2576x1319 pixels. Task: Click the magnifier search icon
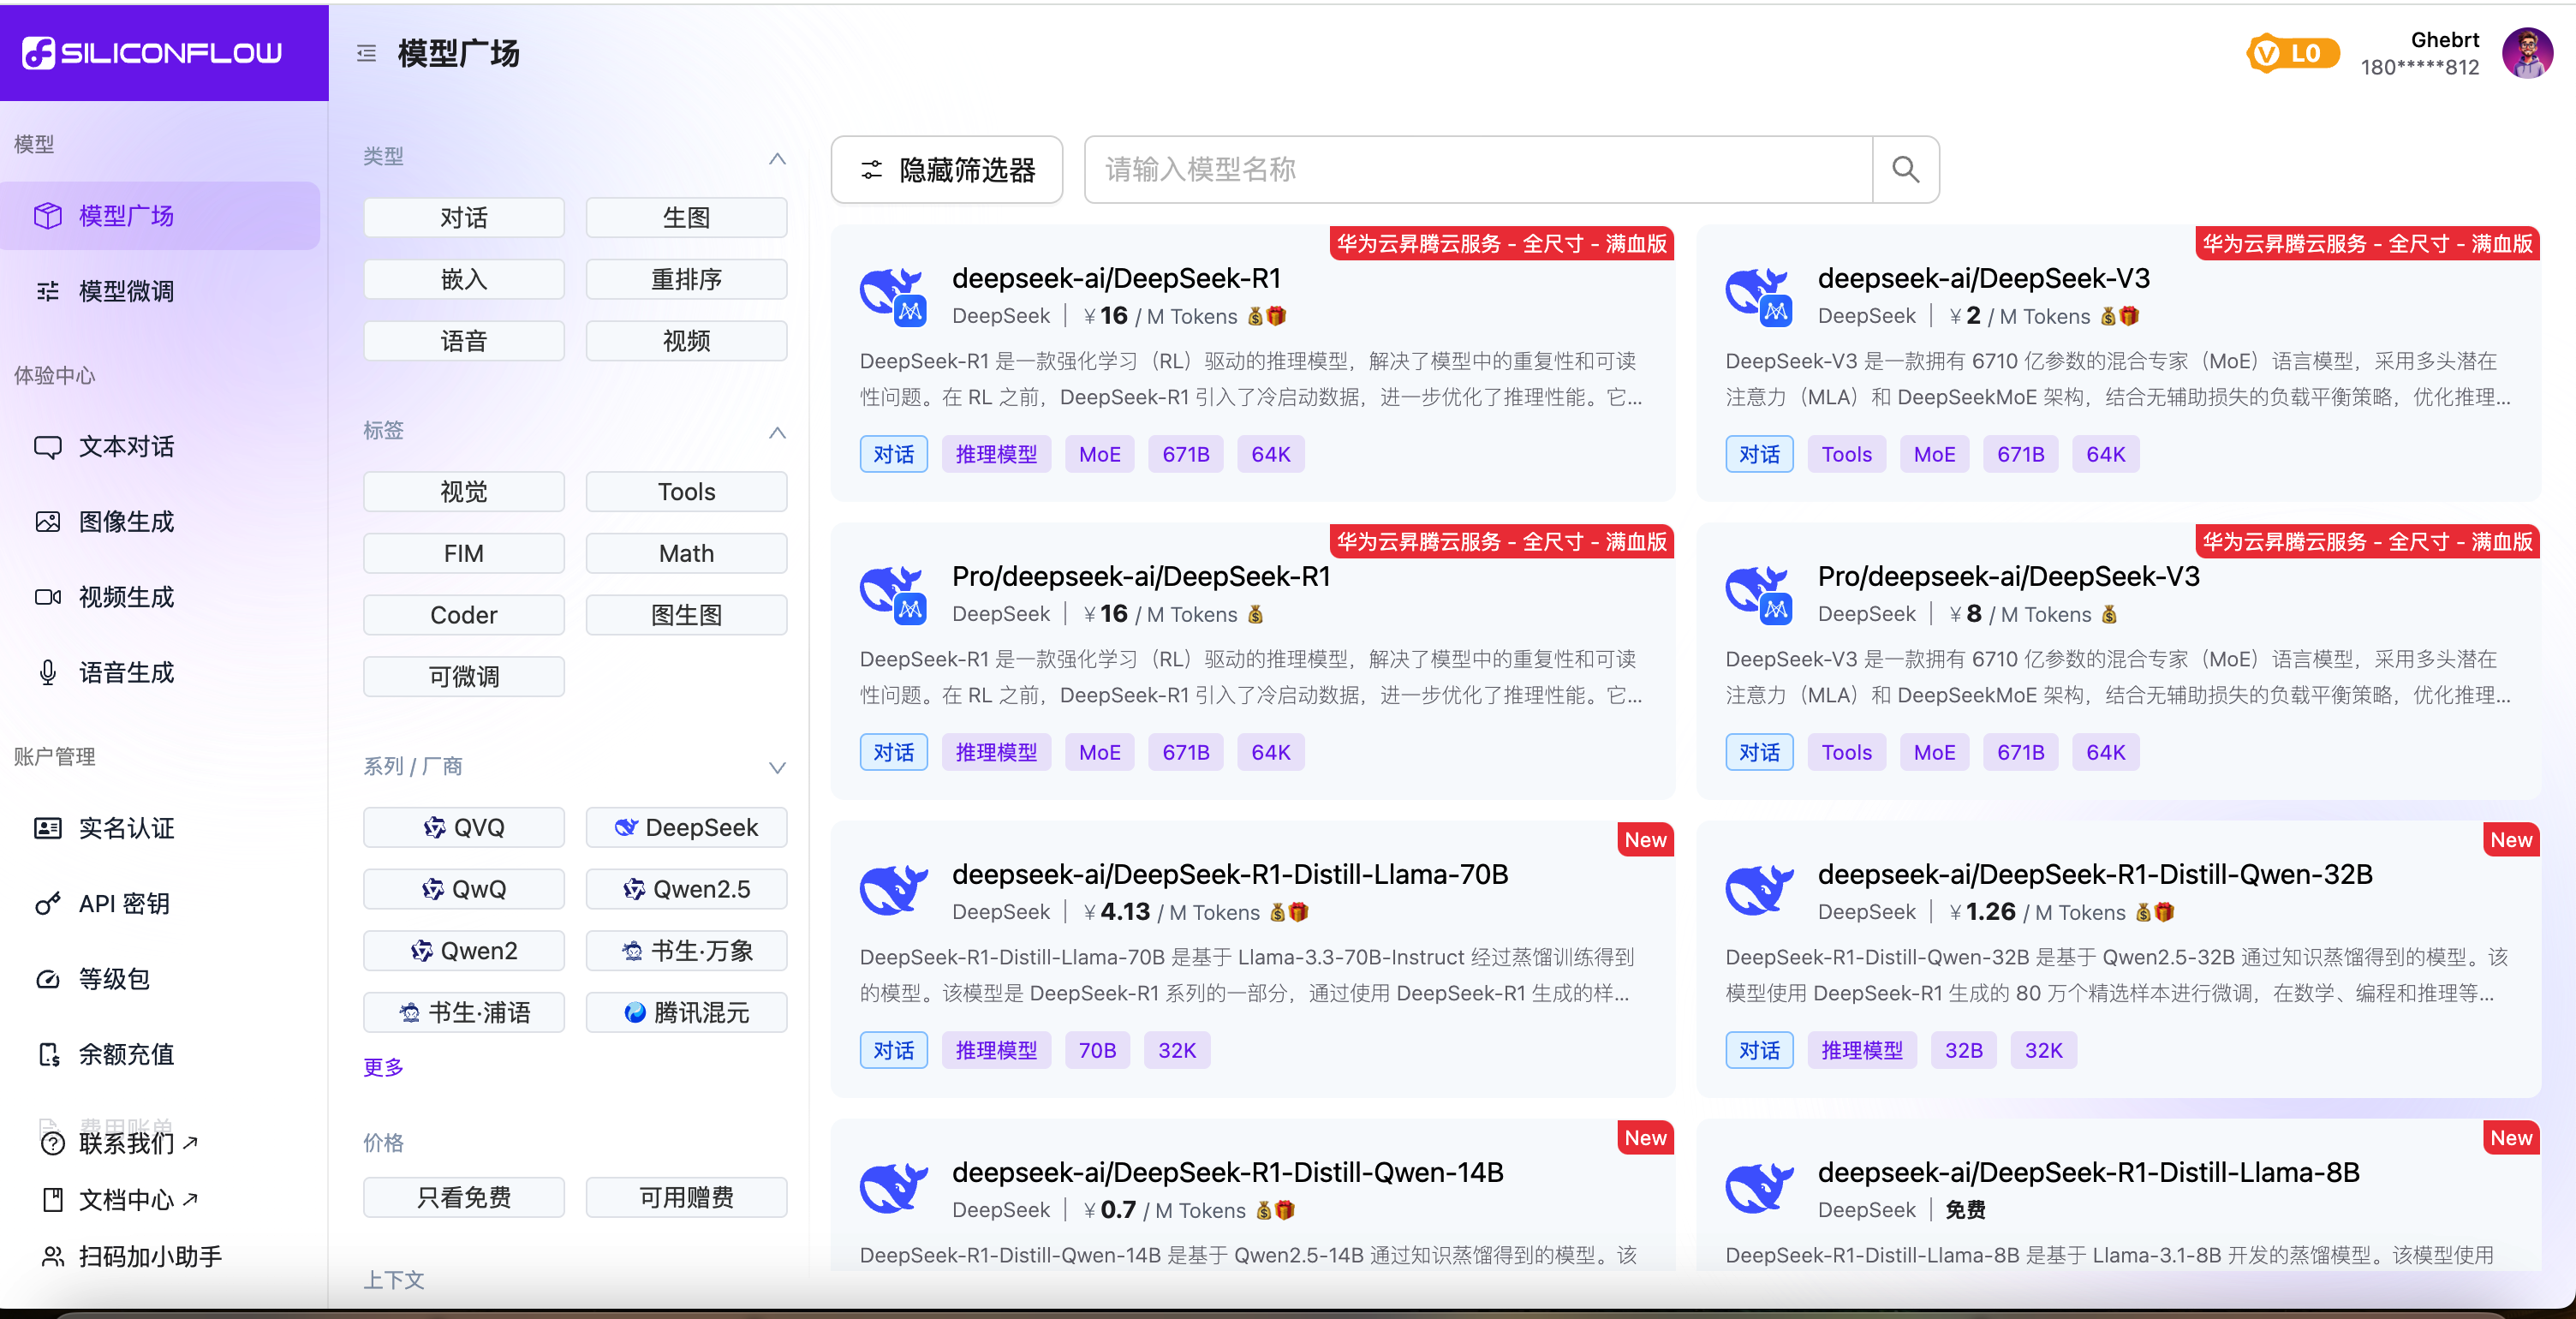[x=1905, y=170]
